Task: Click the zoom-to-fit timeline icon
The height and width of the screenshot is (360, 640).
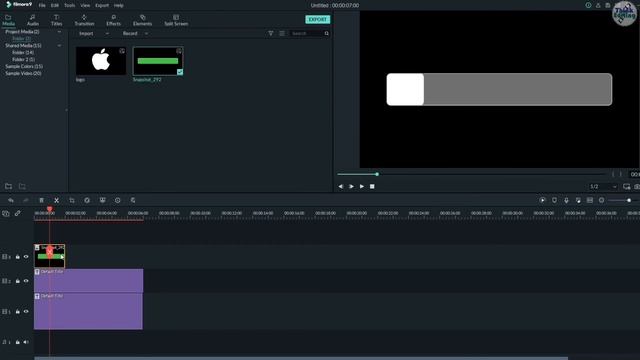Action: [590, 200]
